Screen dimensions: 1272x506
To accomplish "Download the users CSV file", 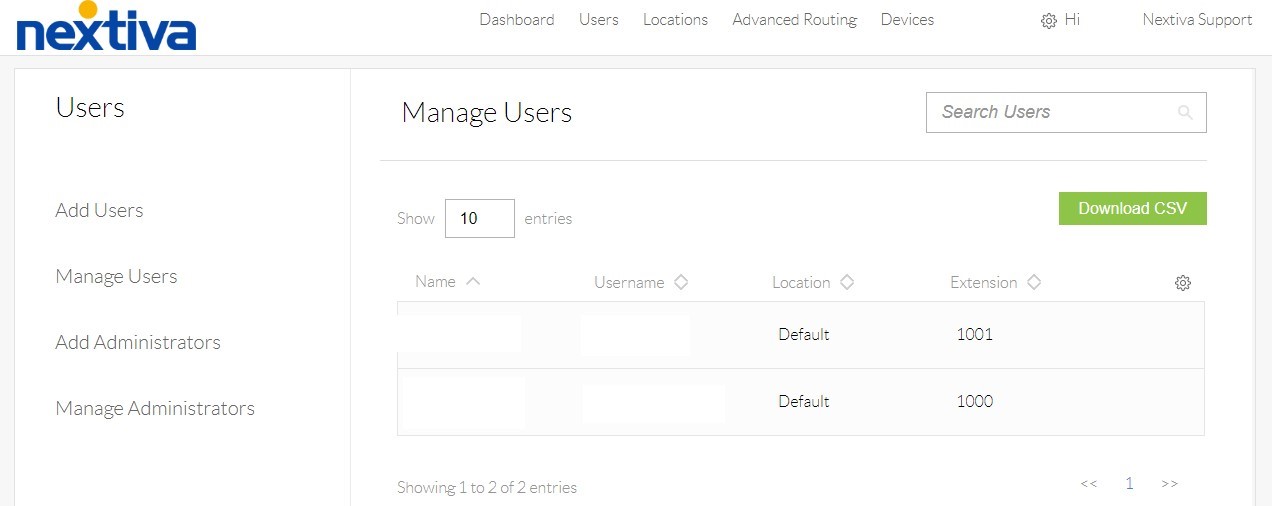I will click(x=1132, y=209).
